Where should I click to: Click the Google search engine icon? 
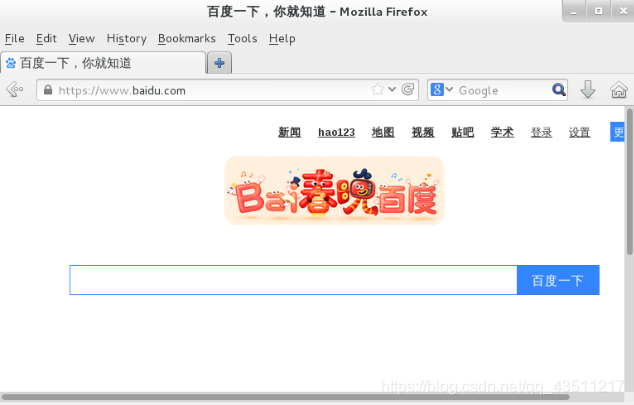click(437, 89)
